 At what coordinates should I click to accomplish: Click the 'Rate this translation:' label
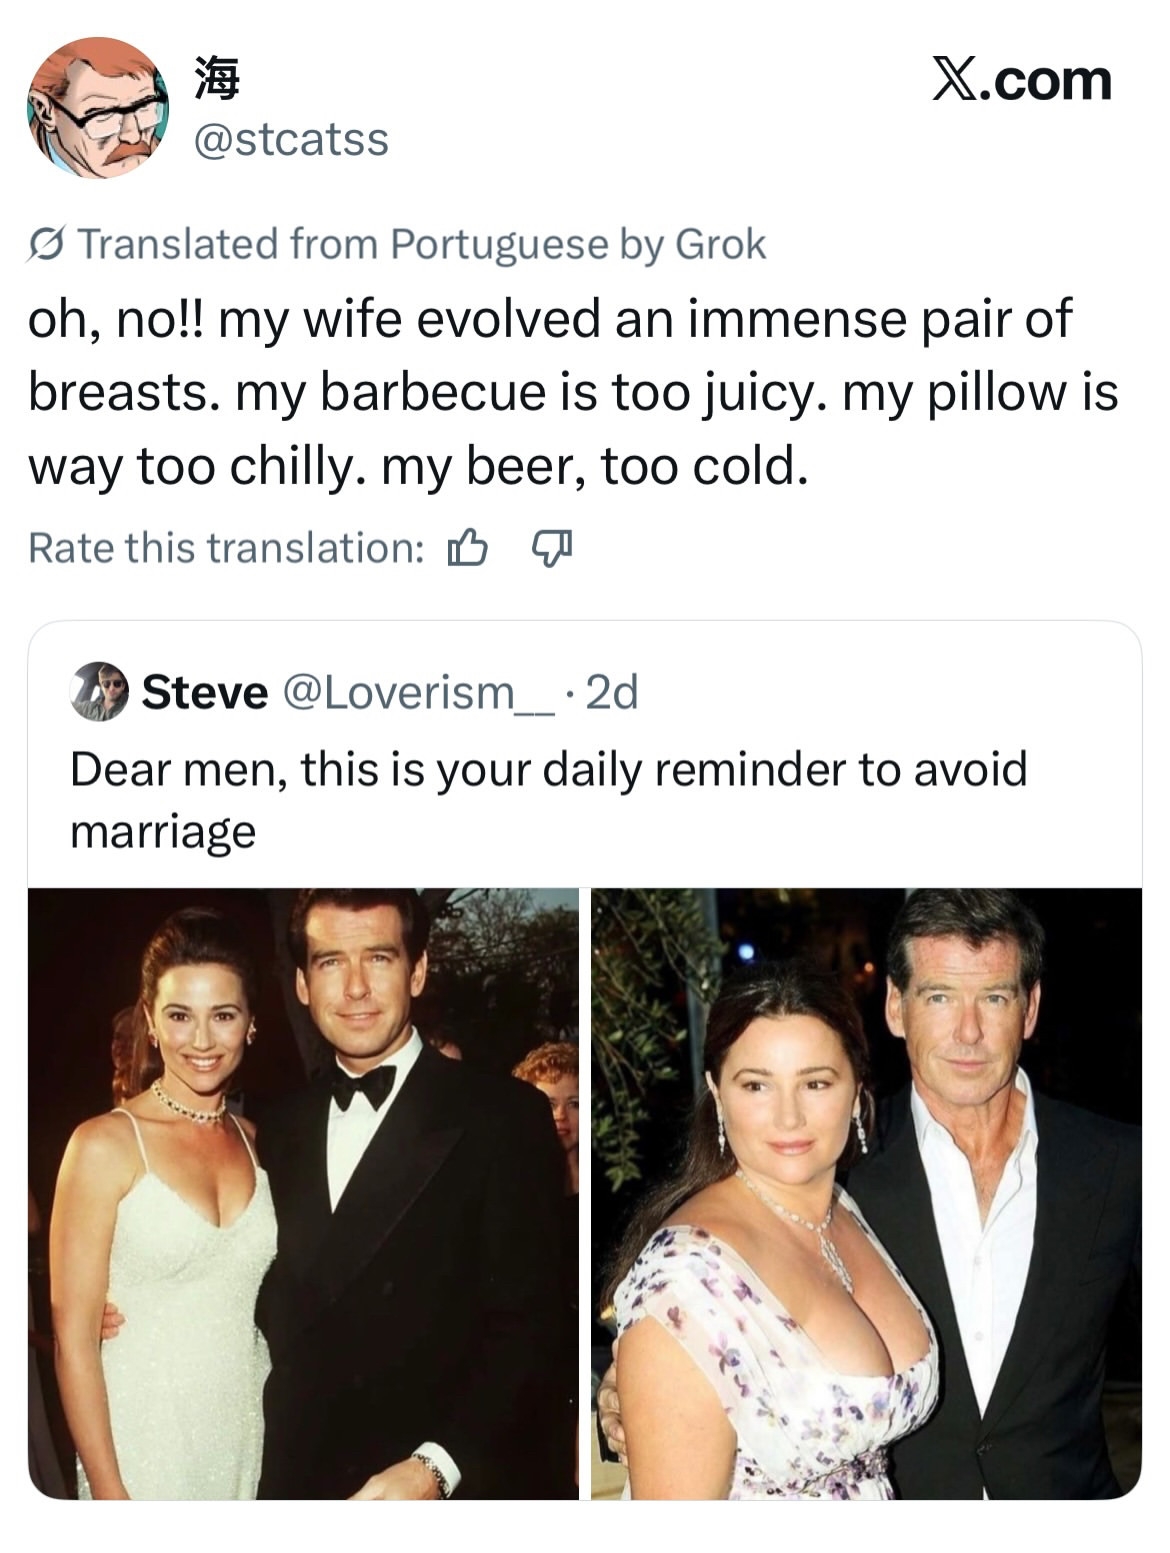226,548
